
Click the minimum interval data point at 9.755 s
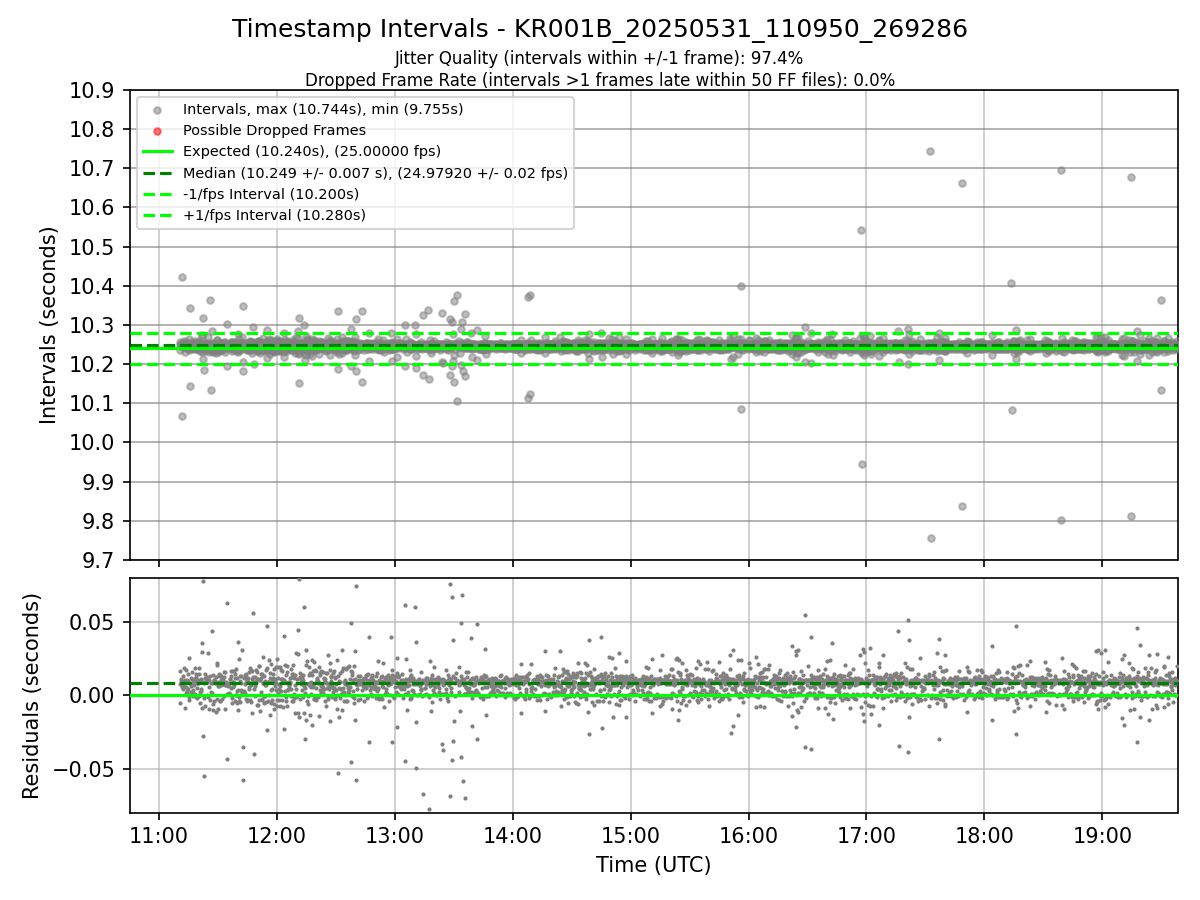[931, 538]
